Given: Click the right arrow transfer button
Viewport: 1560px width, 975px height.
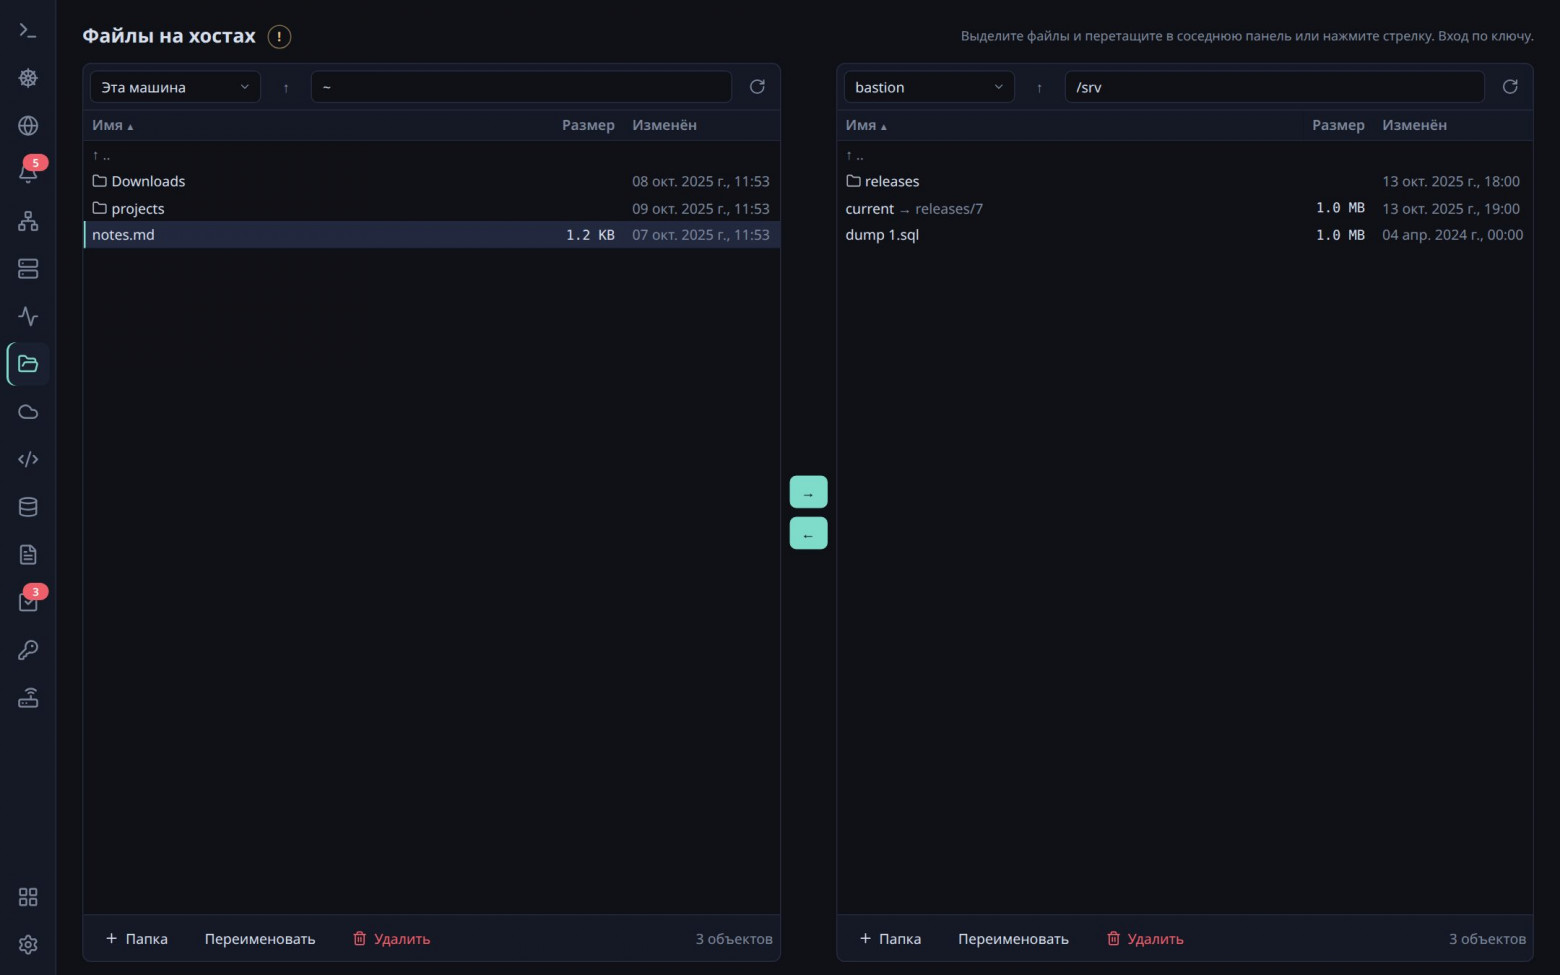Looking at the screenshot, I should [808, 492].
